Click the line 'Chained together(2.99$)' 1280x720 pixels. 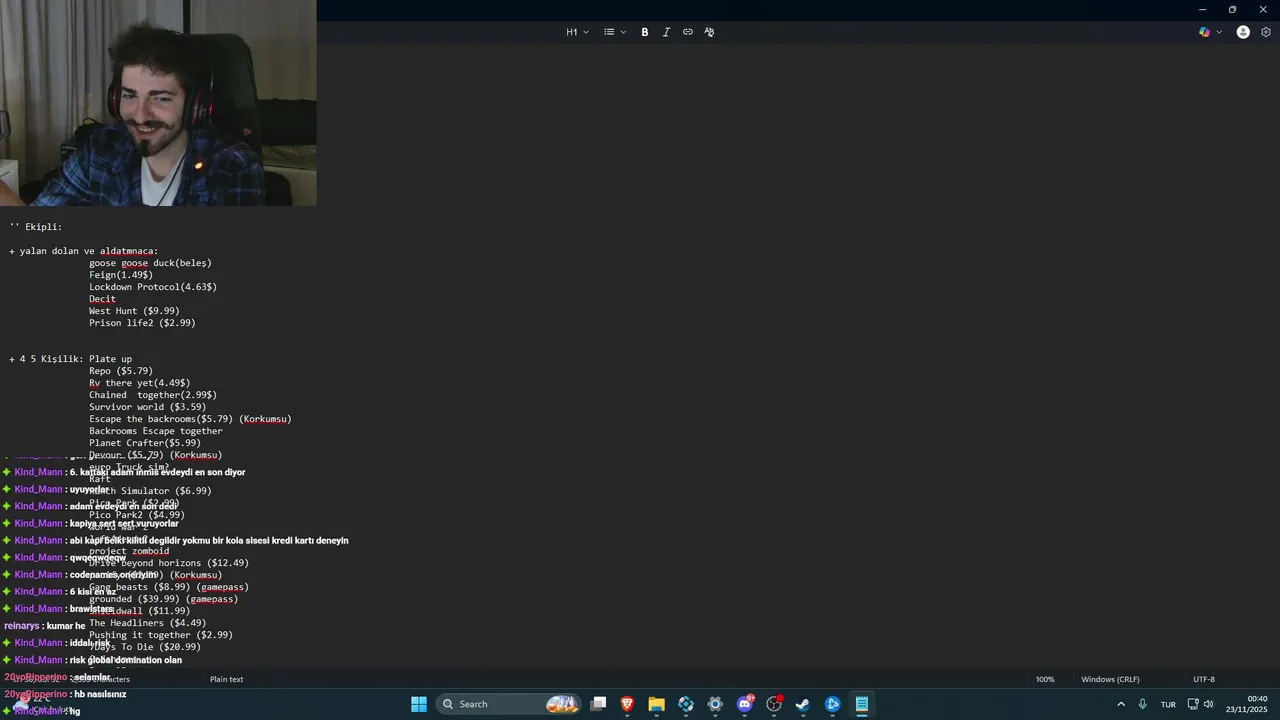153,395
